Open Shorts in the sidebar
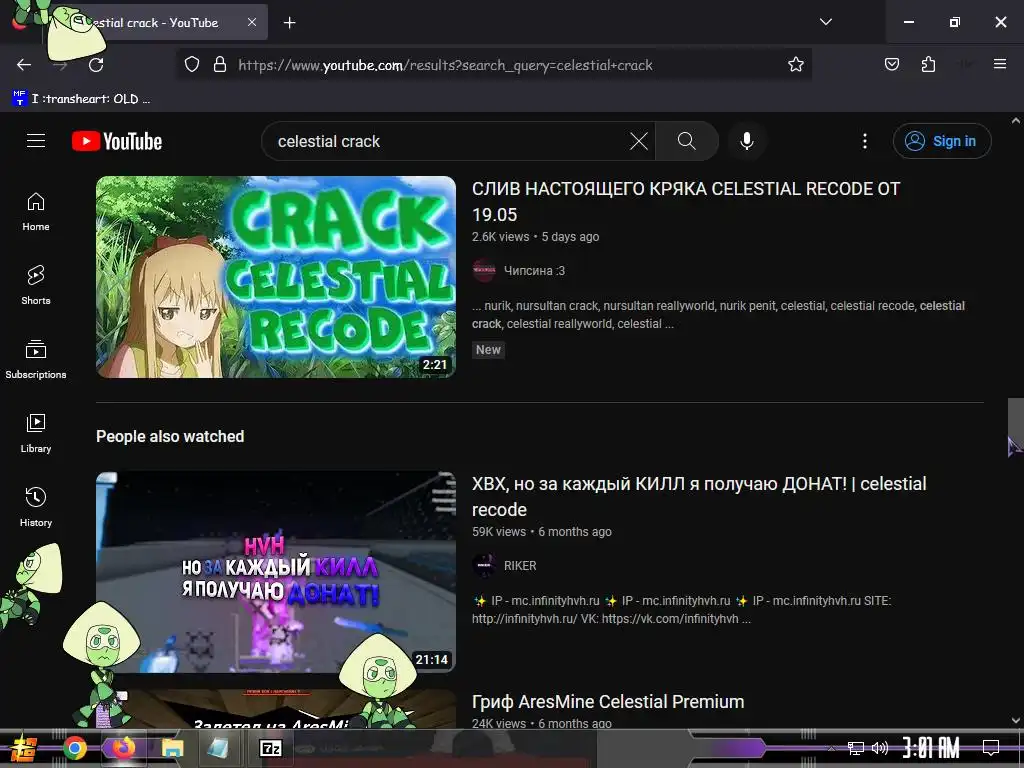 [x=36, y=285]
